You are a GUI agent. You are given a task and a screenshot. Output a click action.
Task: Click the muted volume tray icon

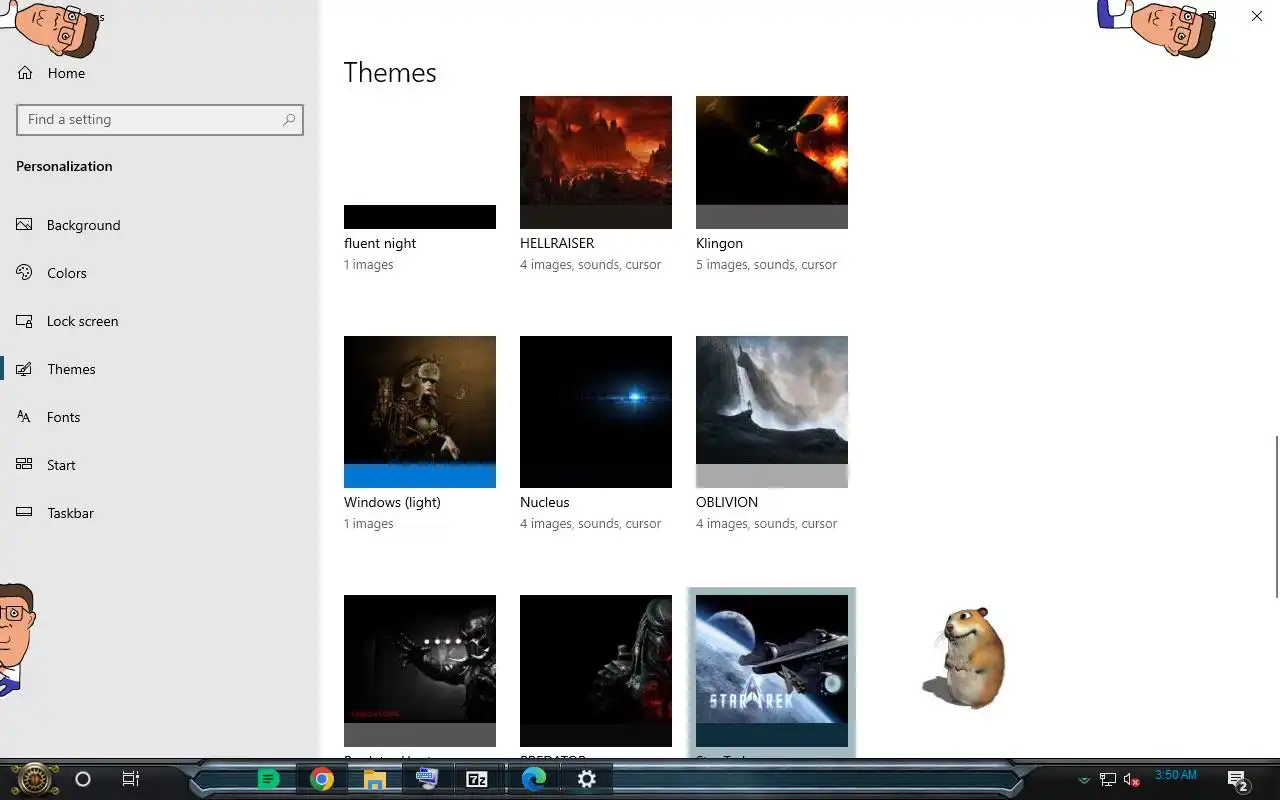[x=1132, y=780]
